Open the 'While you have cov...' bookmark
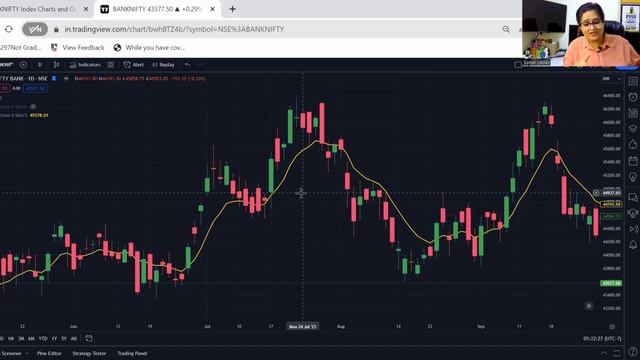 pyautogui.click(x=149, y=48)
